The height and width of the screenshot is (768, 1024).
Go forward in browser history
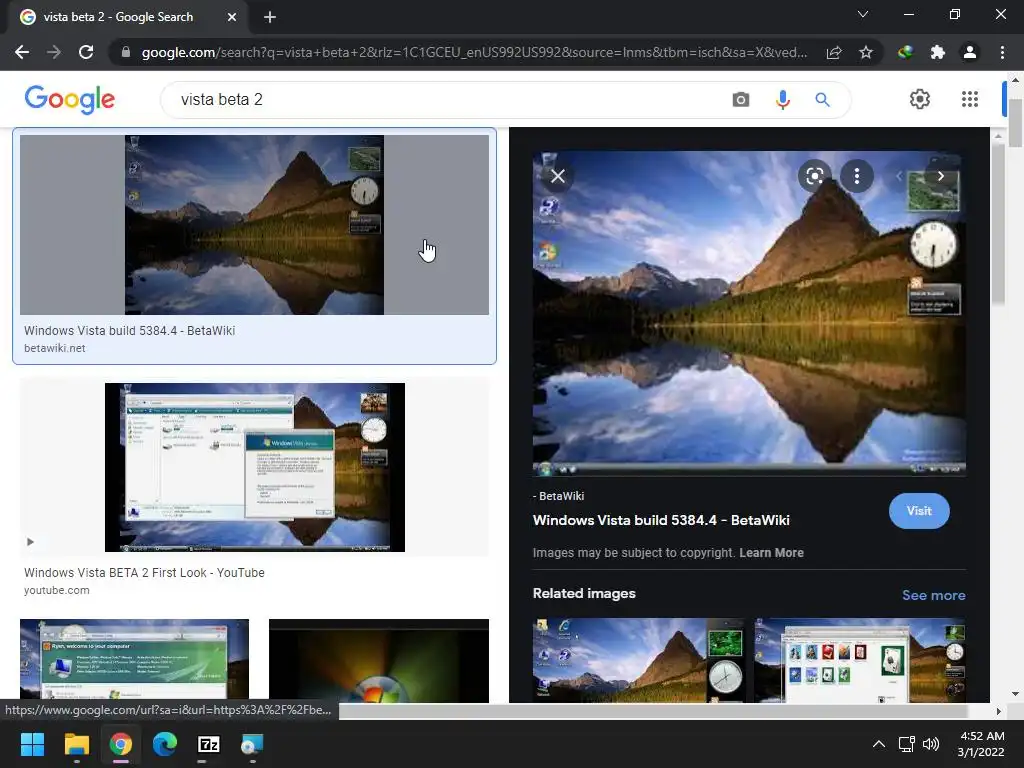[54, 52]
